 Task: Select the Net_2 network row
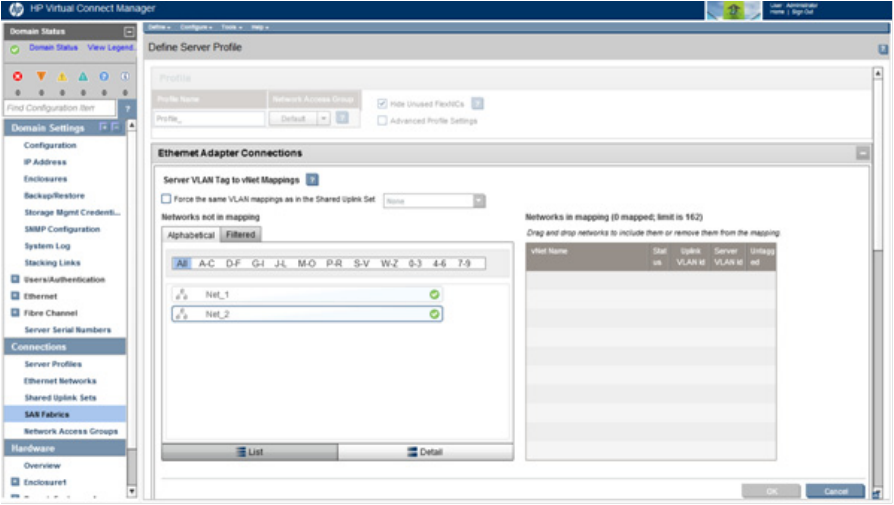(307, 314)
